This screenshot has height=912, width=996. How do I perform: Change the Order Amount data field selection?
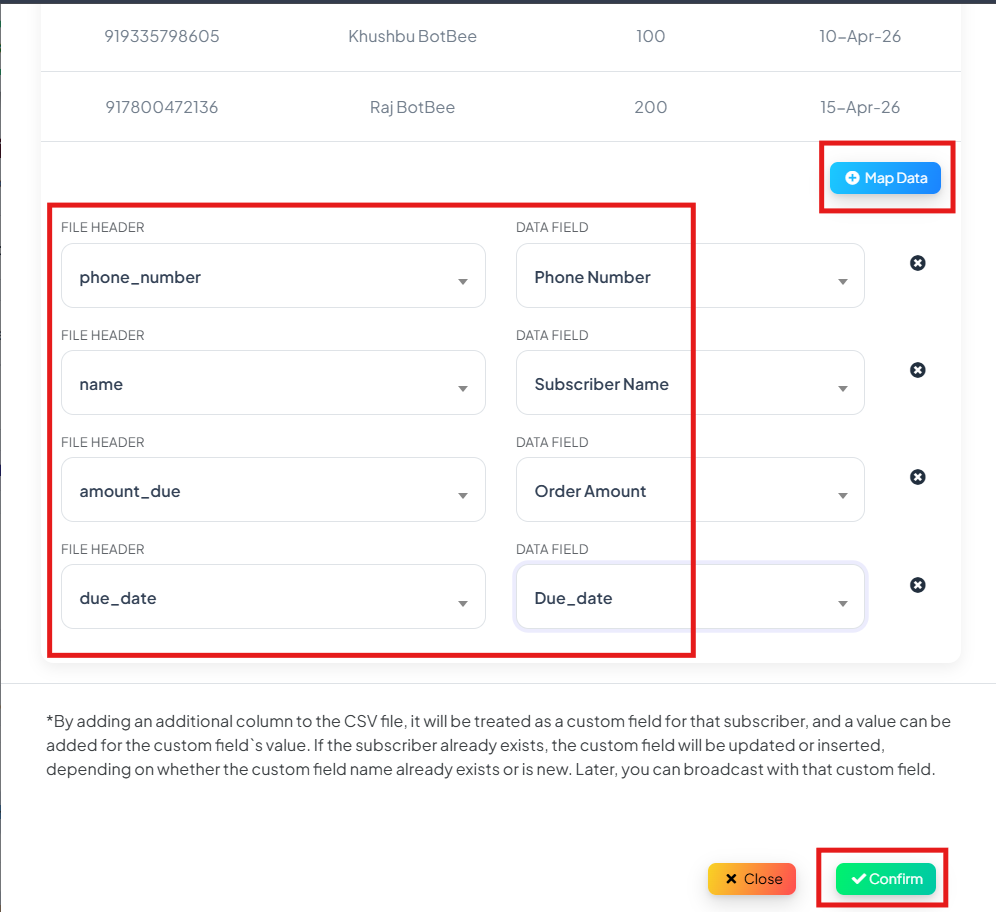[690, 490]
